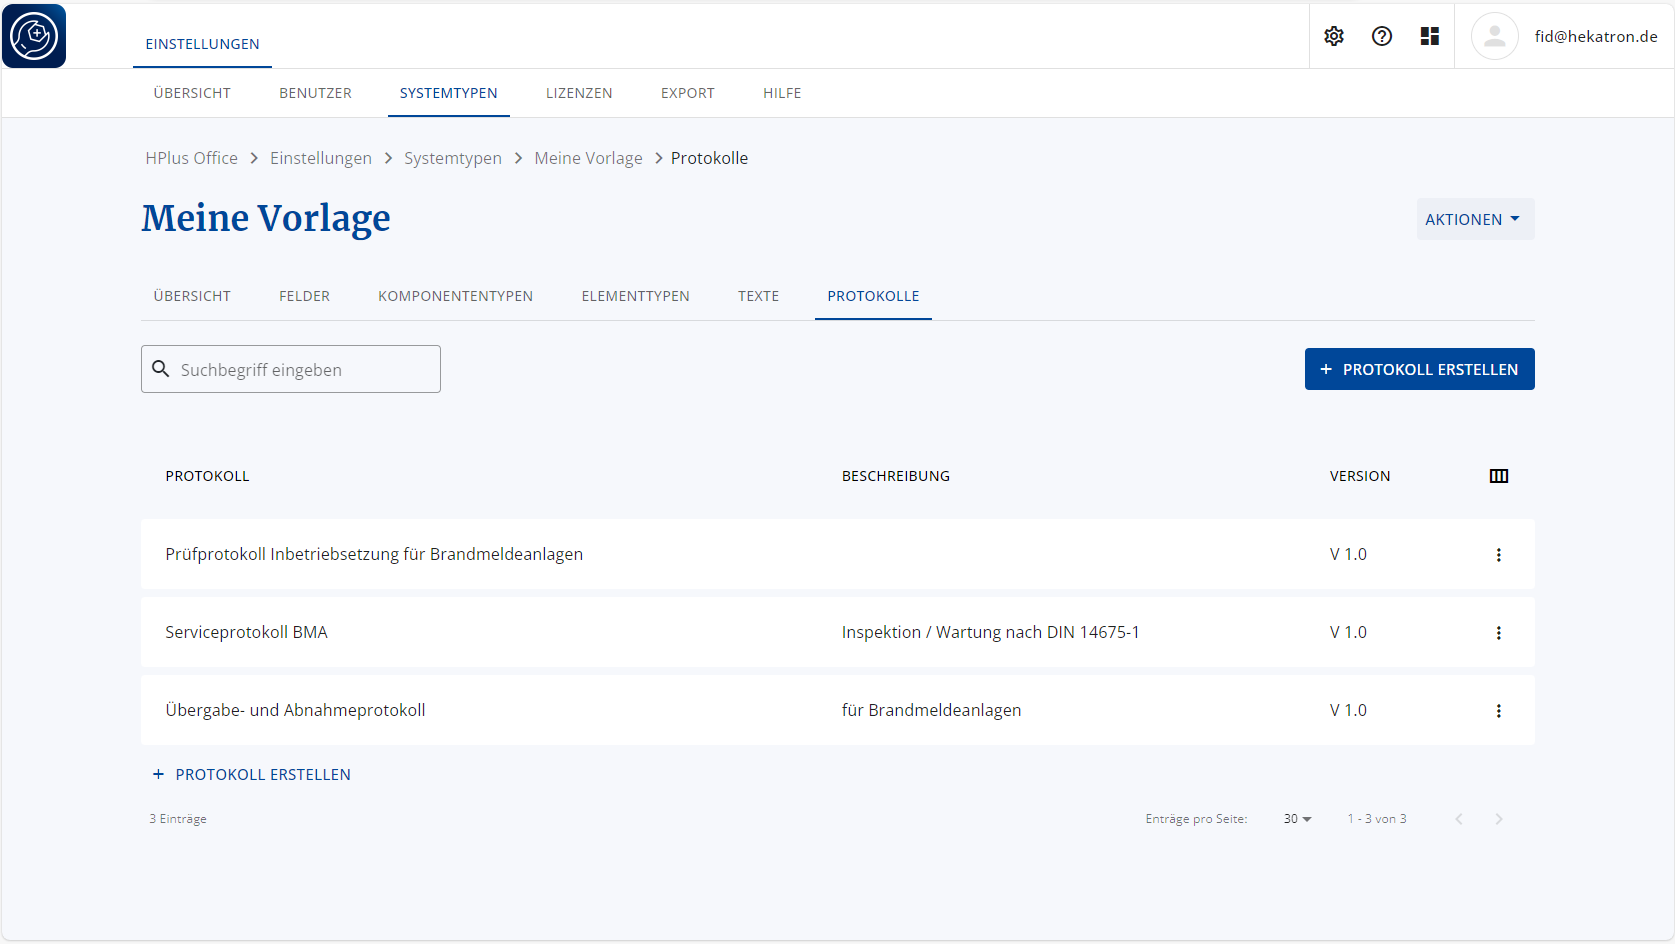This screenshot has width=1675, height=944.
Task: Select the Protokolle sub-tab
Action: click(x=873, y=296)
